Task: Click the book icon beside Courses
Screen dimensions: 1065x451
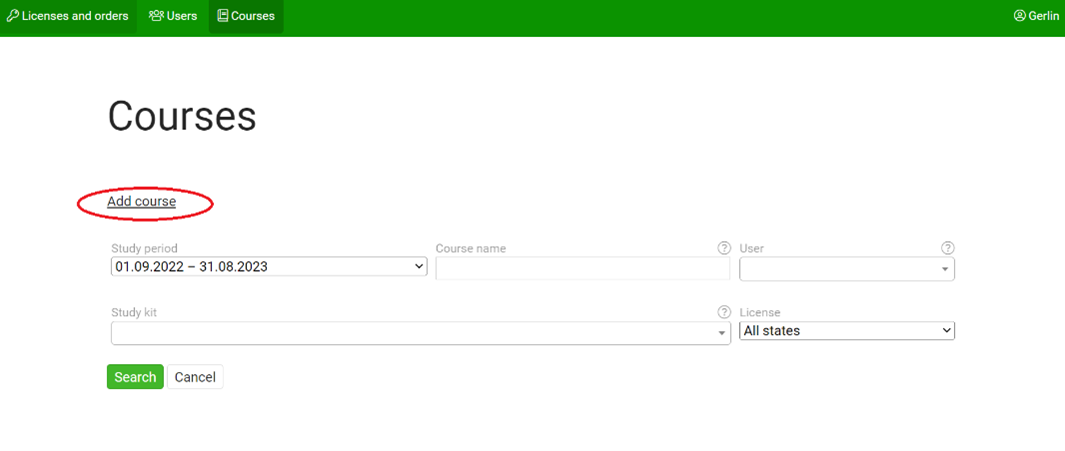Action: coord(223,16)
